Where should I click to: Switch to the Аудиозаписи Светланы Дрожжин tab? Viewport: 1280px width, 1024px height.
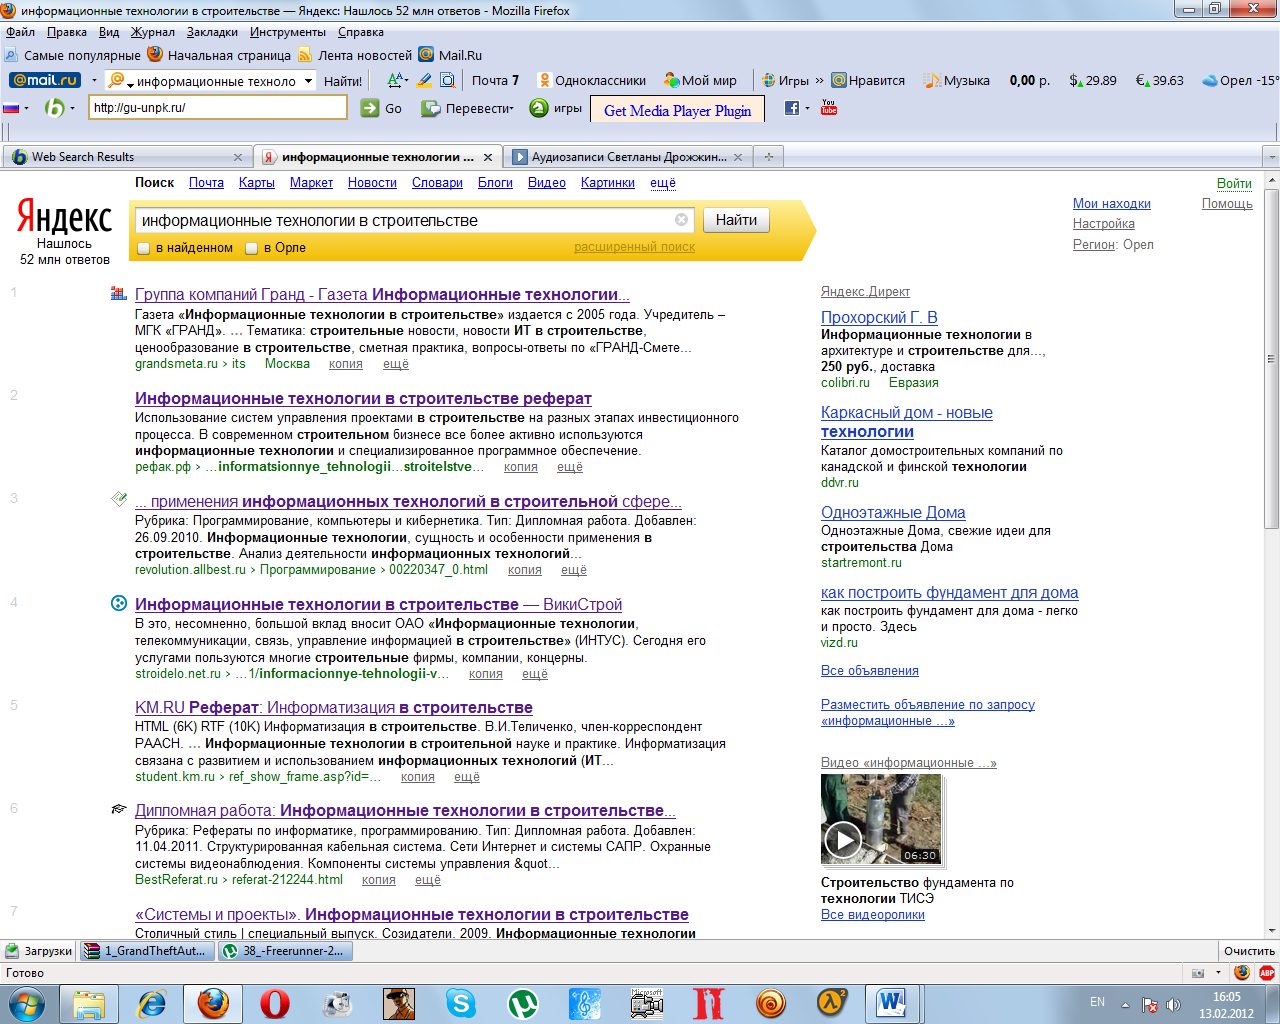click(x=628, y=157)
